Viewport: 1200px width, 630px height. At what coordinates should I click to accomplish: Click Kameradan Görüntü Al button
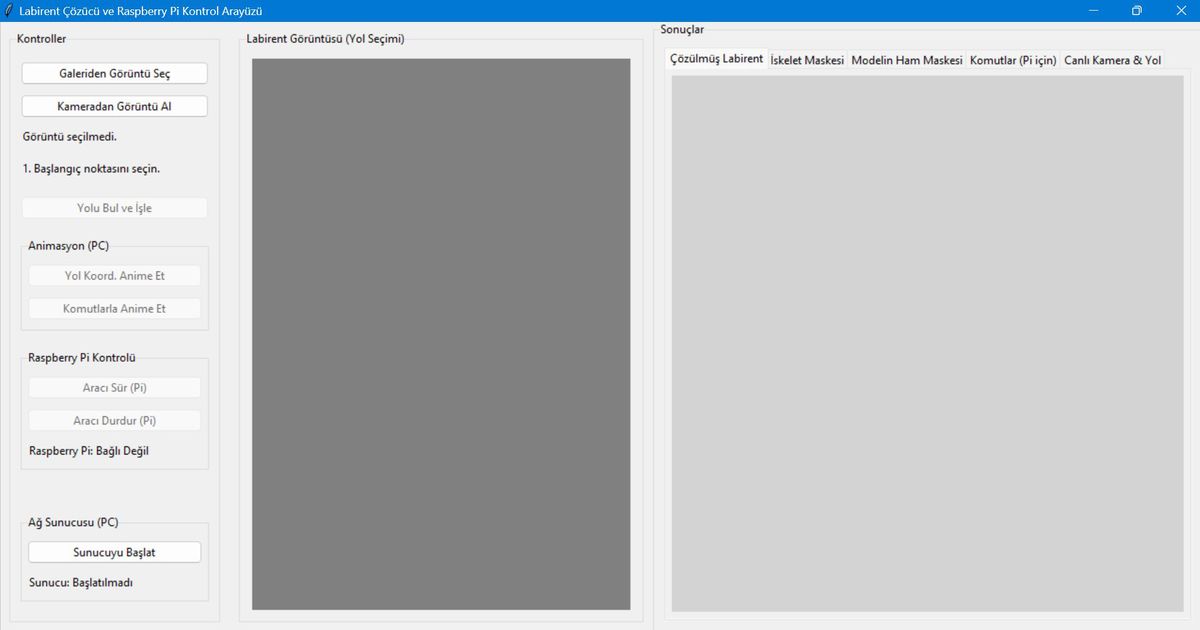point(115,106)
